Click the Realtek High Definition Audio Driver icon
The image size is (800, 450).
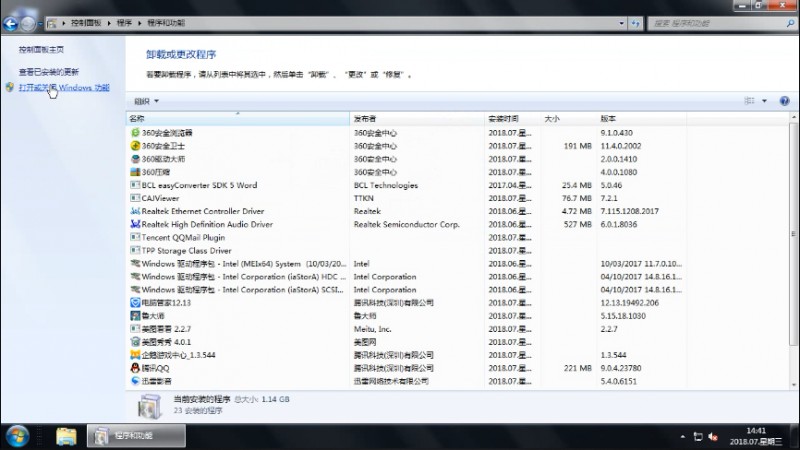(x=135, y=224)
